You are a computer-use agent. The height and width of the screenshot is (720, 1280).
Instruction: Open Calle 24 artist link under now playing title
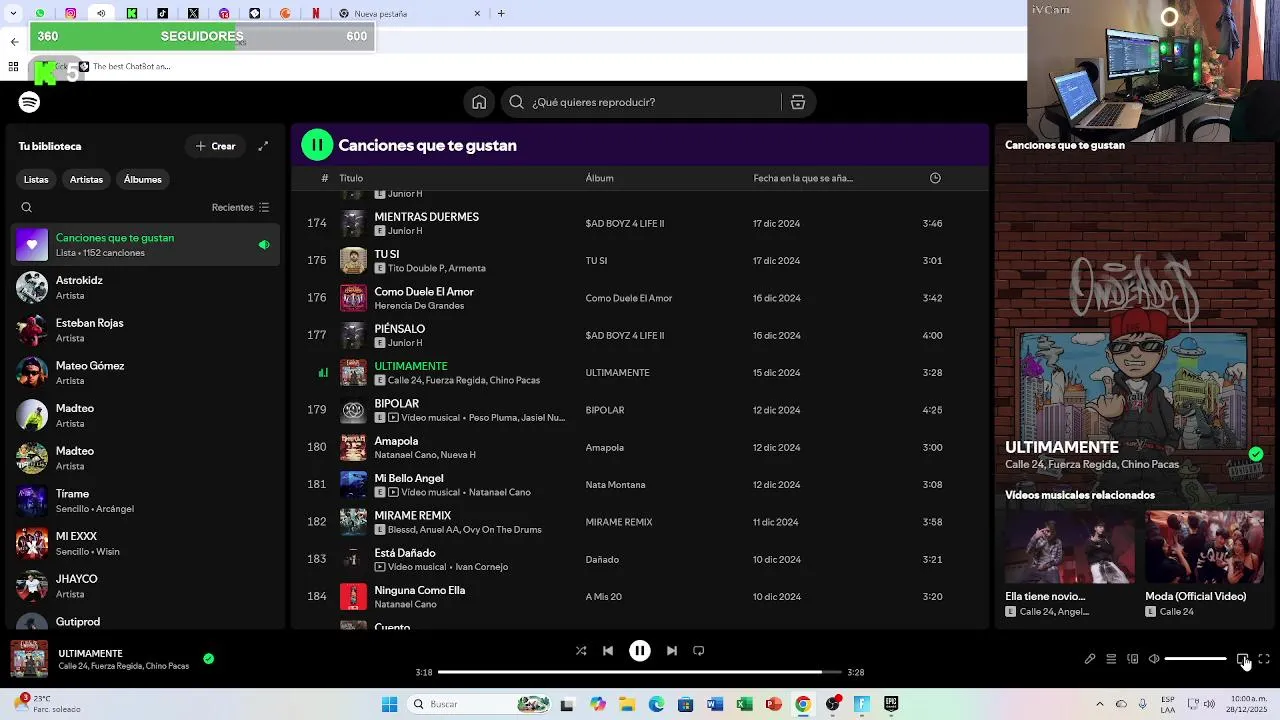(1026, 465)
